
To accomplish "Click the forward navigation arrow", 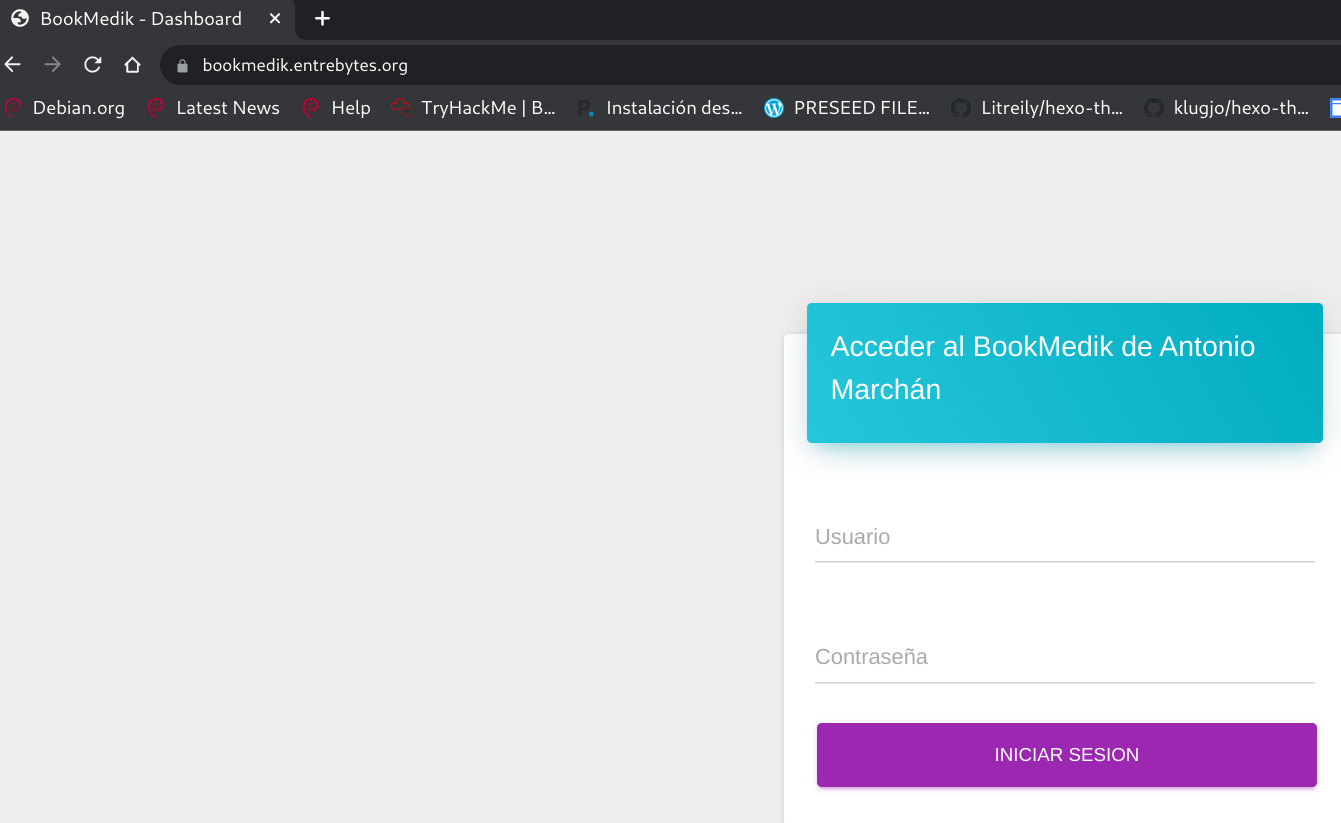I will [53, 65].
